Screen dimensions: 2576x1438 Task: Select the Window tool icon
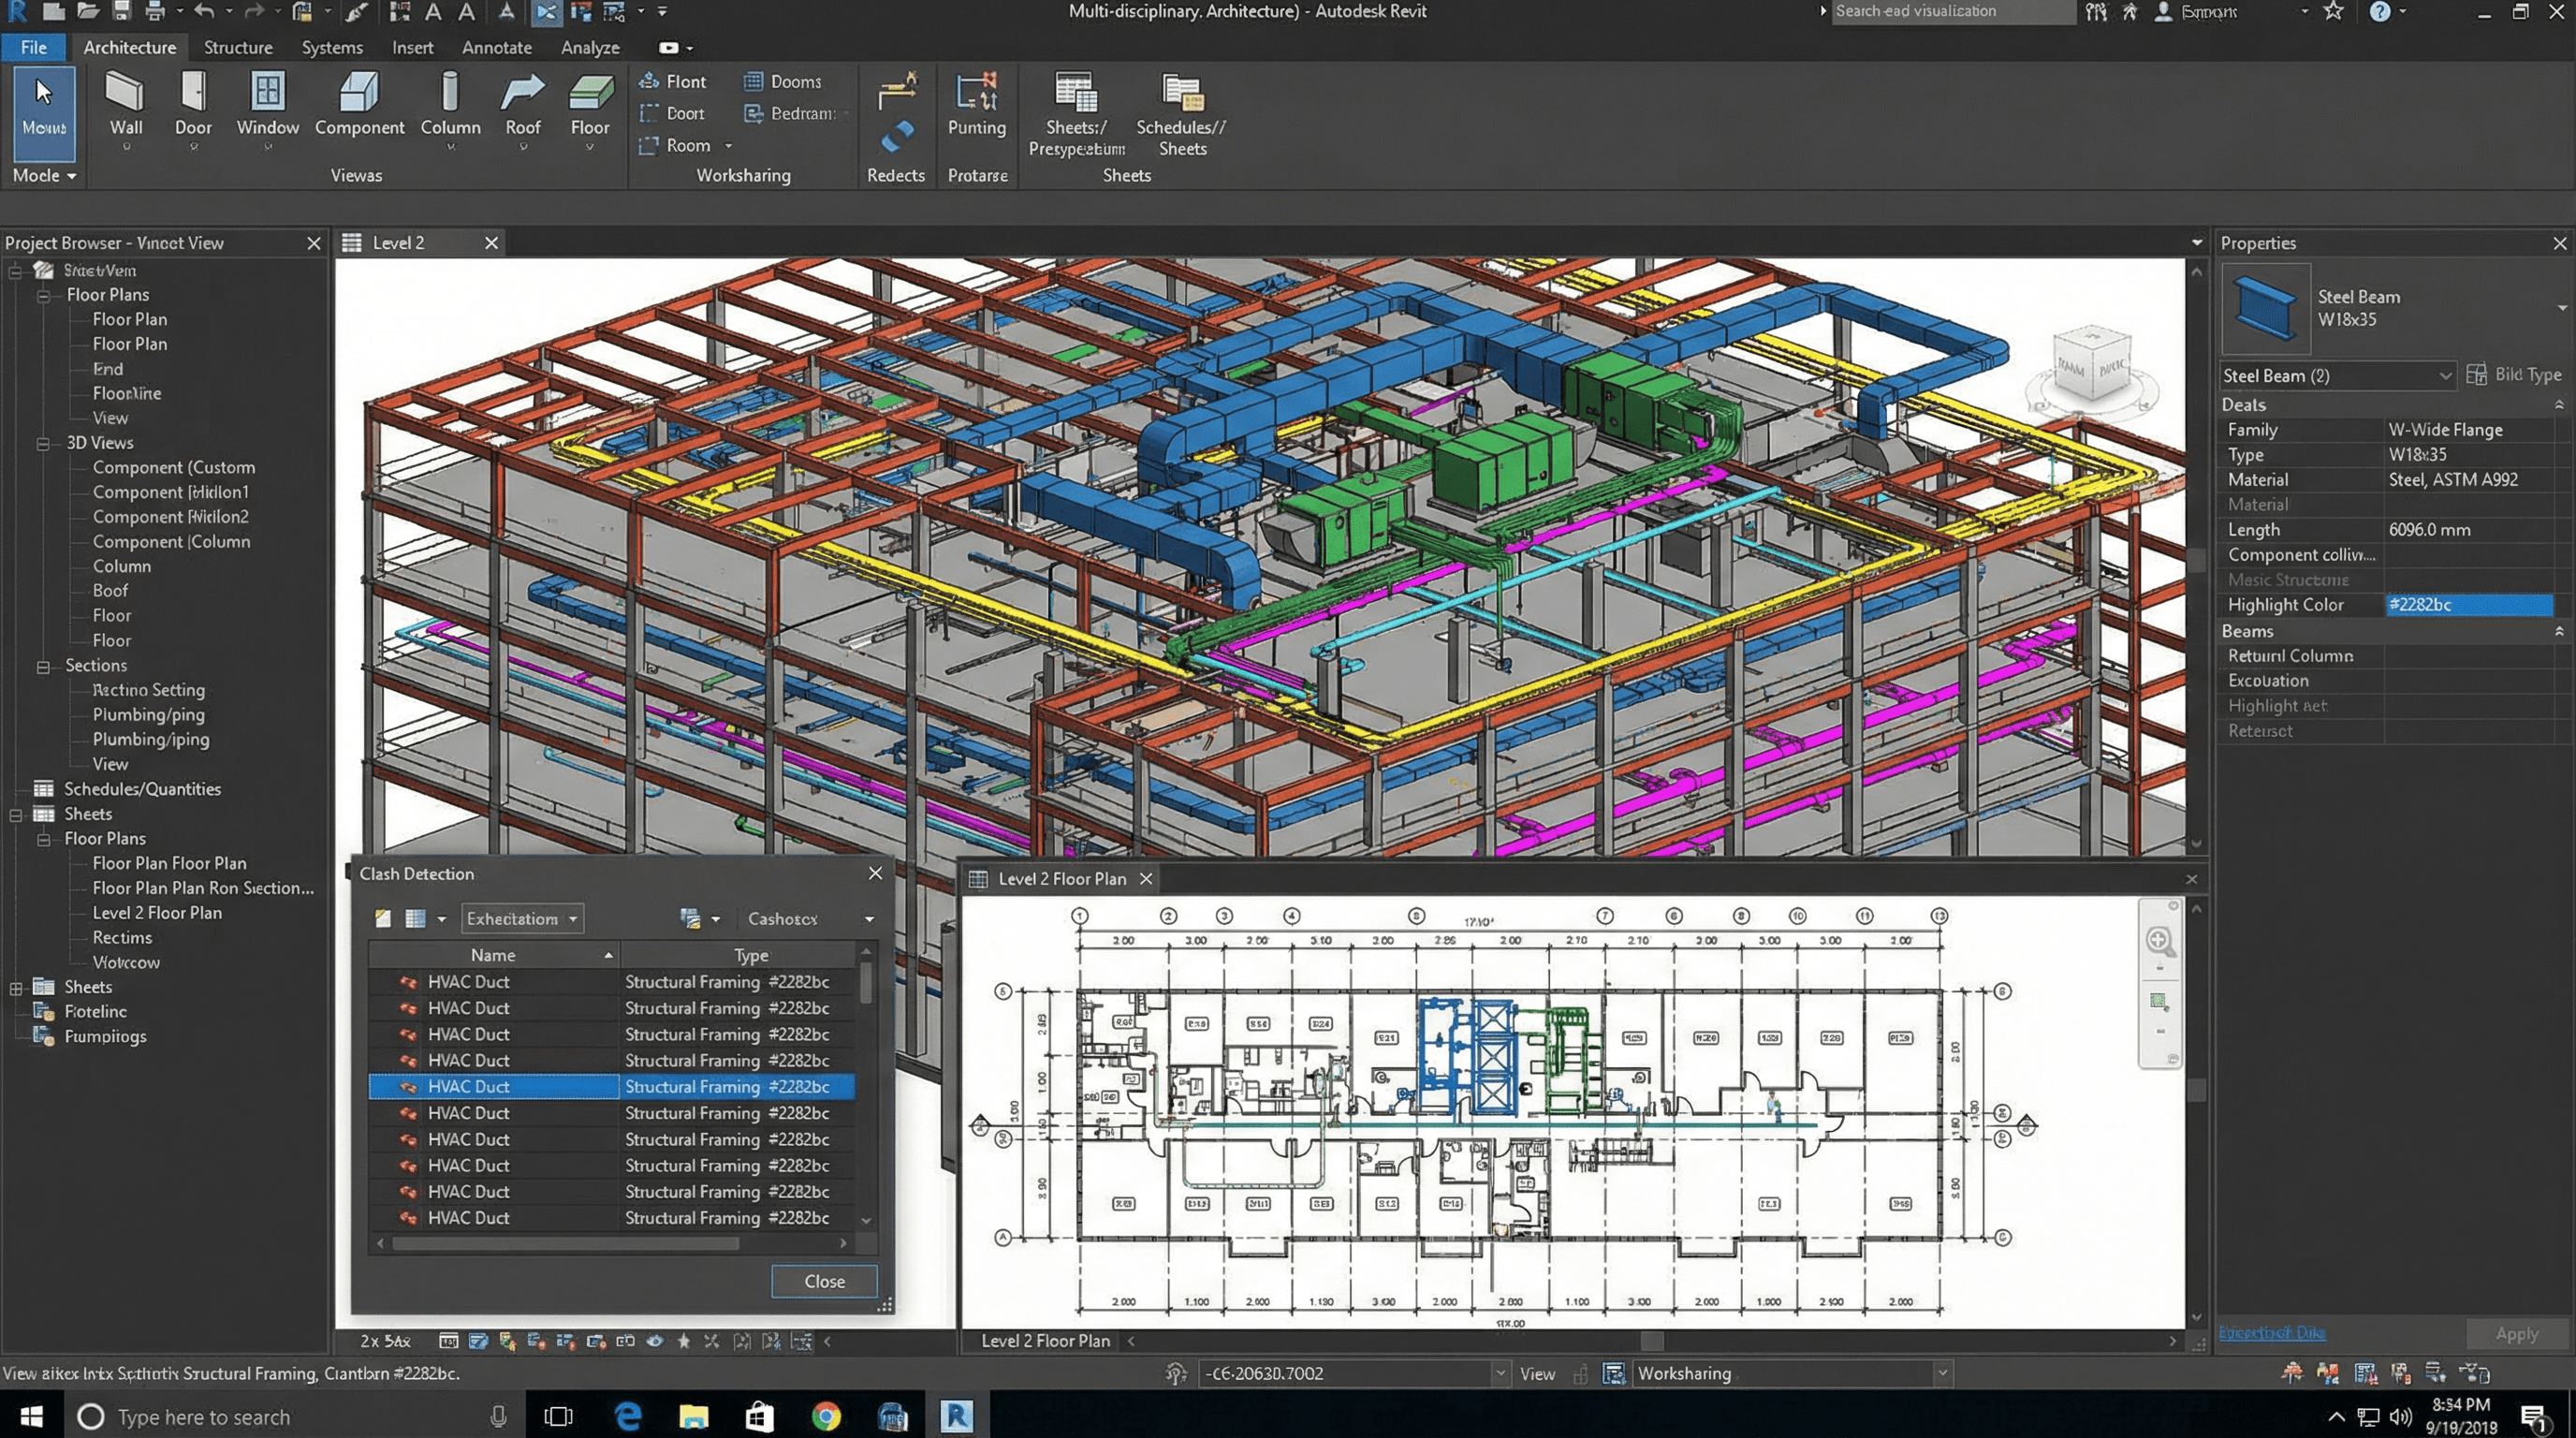coord(267,93)
